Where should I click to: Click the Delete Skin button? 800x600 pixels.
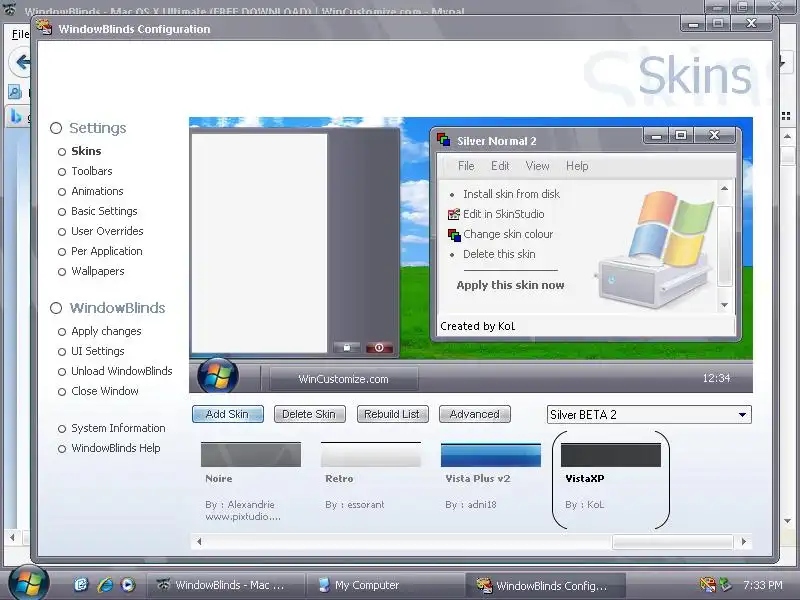(309, 414)
